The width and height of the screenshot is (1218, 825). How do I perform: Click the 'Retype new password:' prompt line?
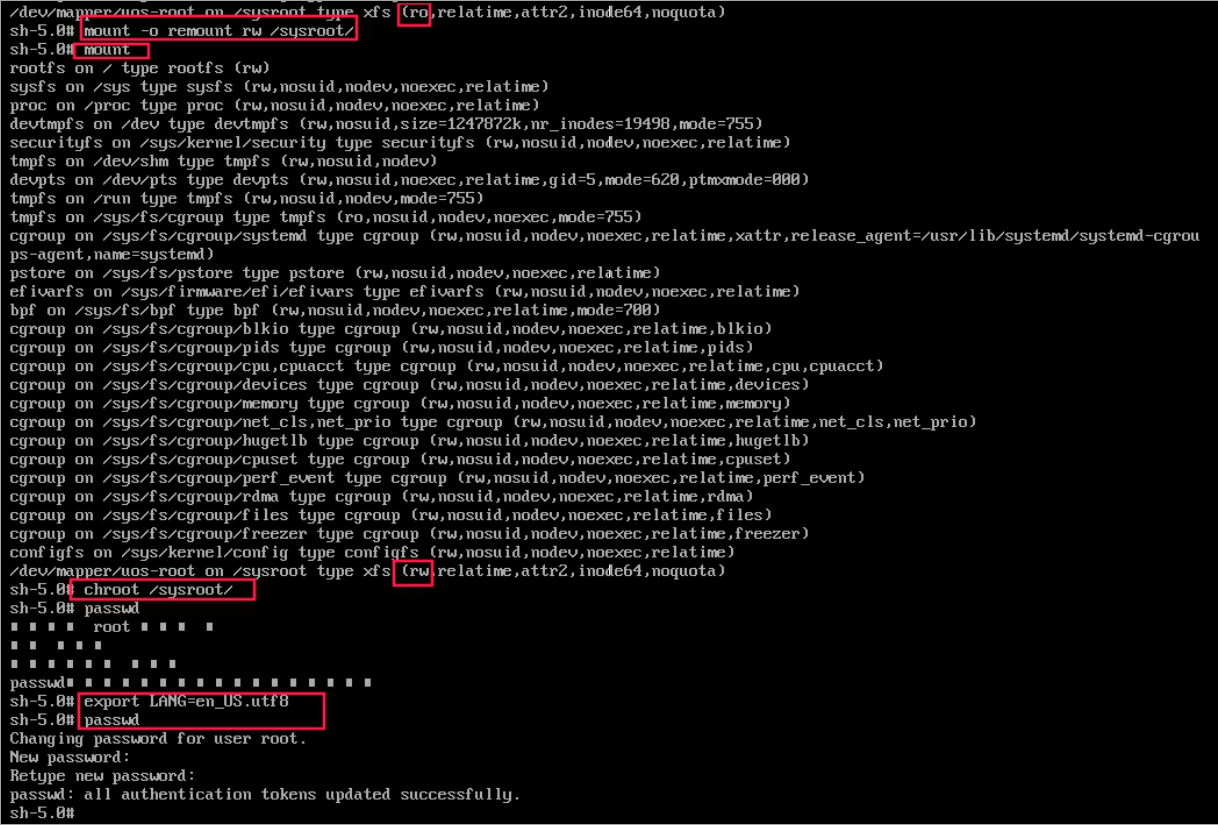(x=103, y=776)
